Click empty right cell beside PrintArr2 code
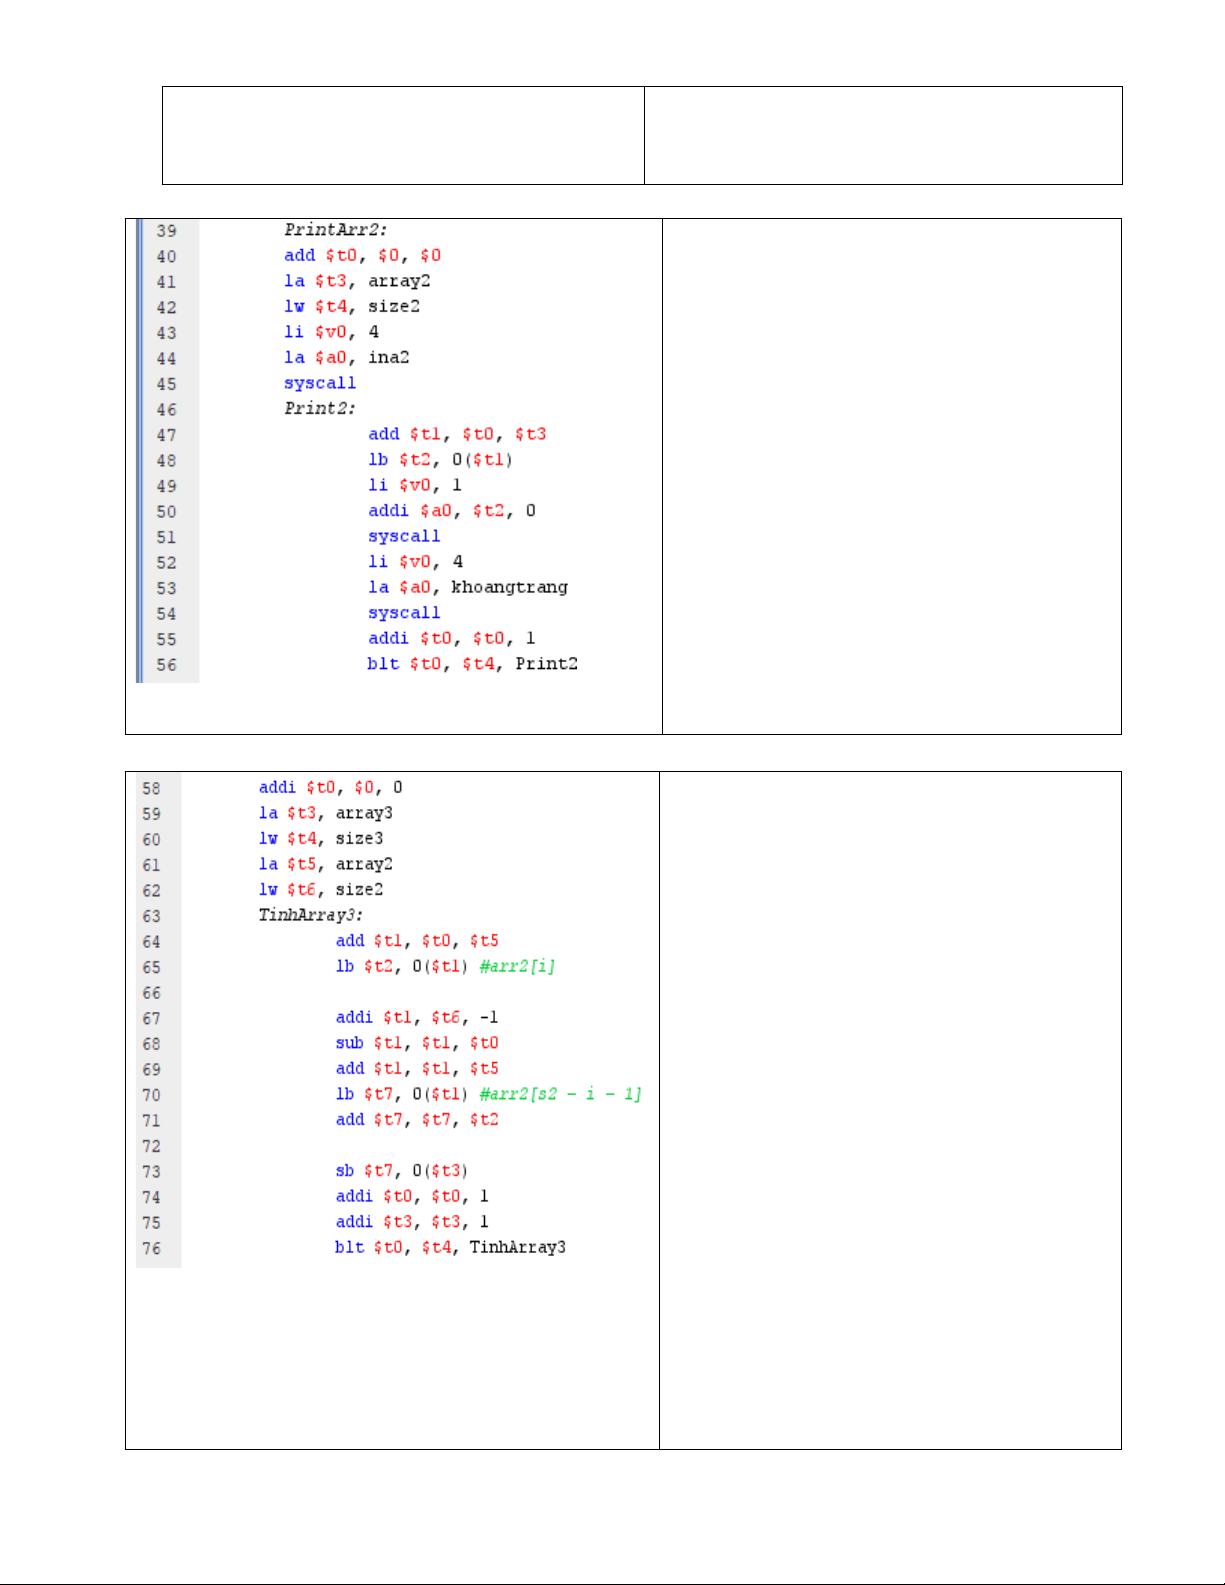1225x1585 pixels. tap(891, 476)
